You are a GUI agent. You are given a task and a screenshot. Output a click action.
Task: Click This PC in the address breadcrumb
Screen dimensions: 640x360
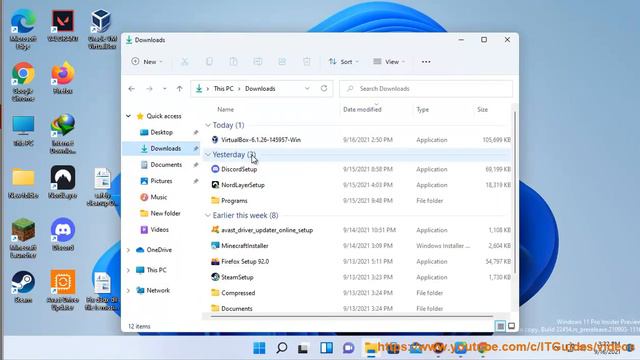pyautogui.click(x=224, y=89)
